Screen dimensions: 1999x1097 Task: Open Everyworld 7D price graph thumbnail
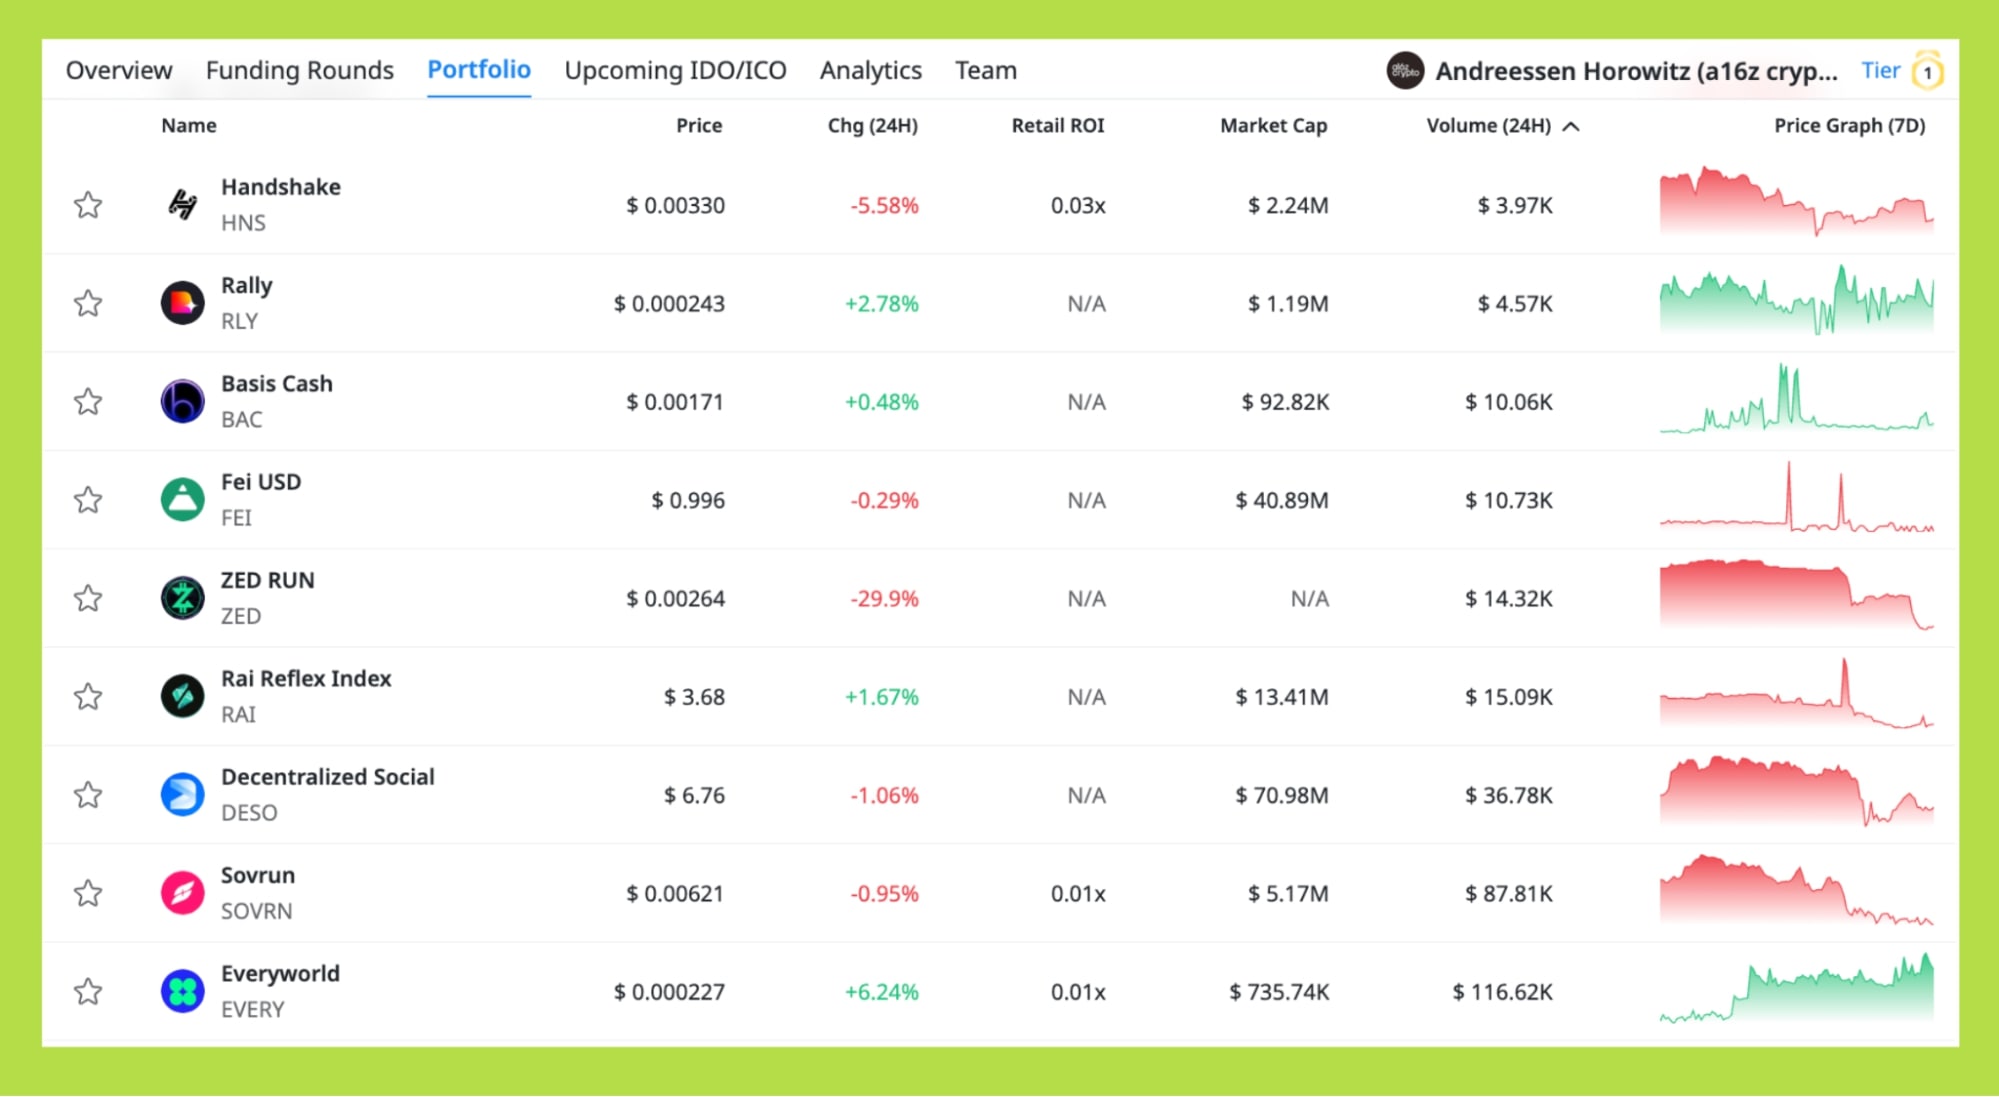point(1796,990)
